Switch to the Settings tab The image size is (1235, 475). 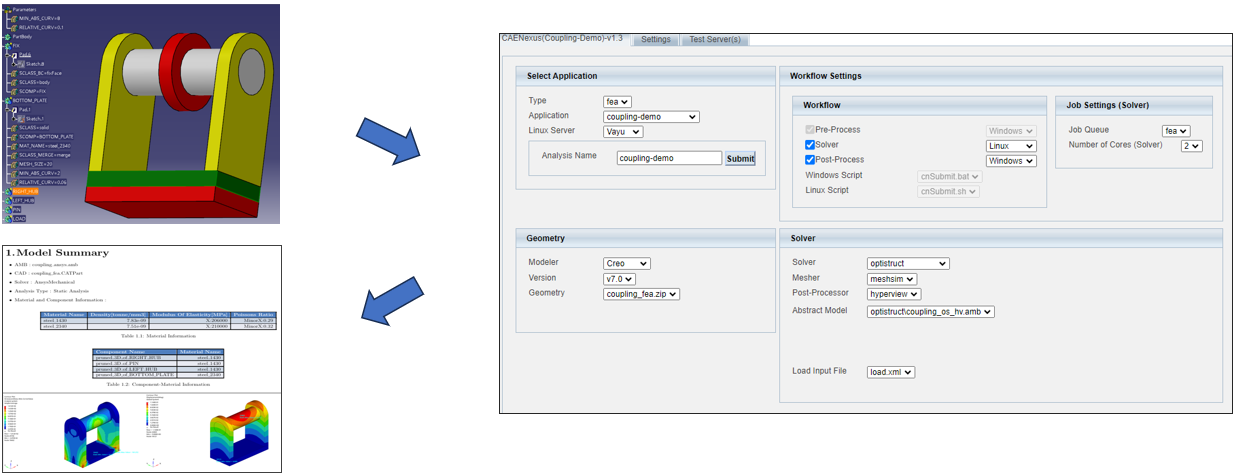point(656,39)
